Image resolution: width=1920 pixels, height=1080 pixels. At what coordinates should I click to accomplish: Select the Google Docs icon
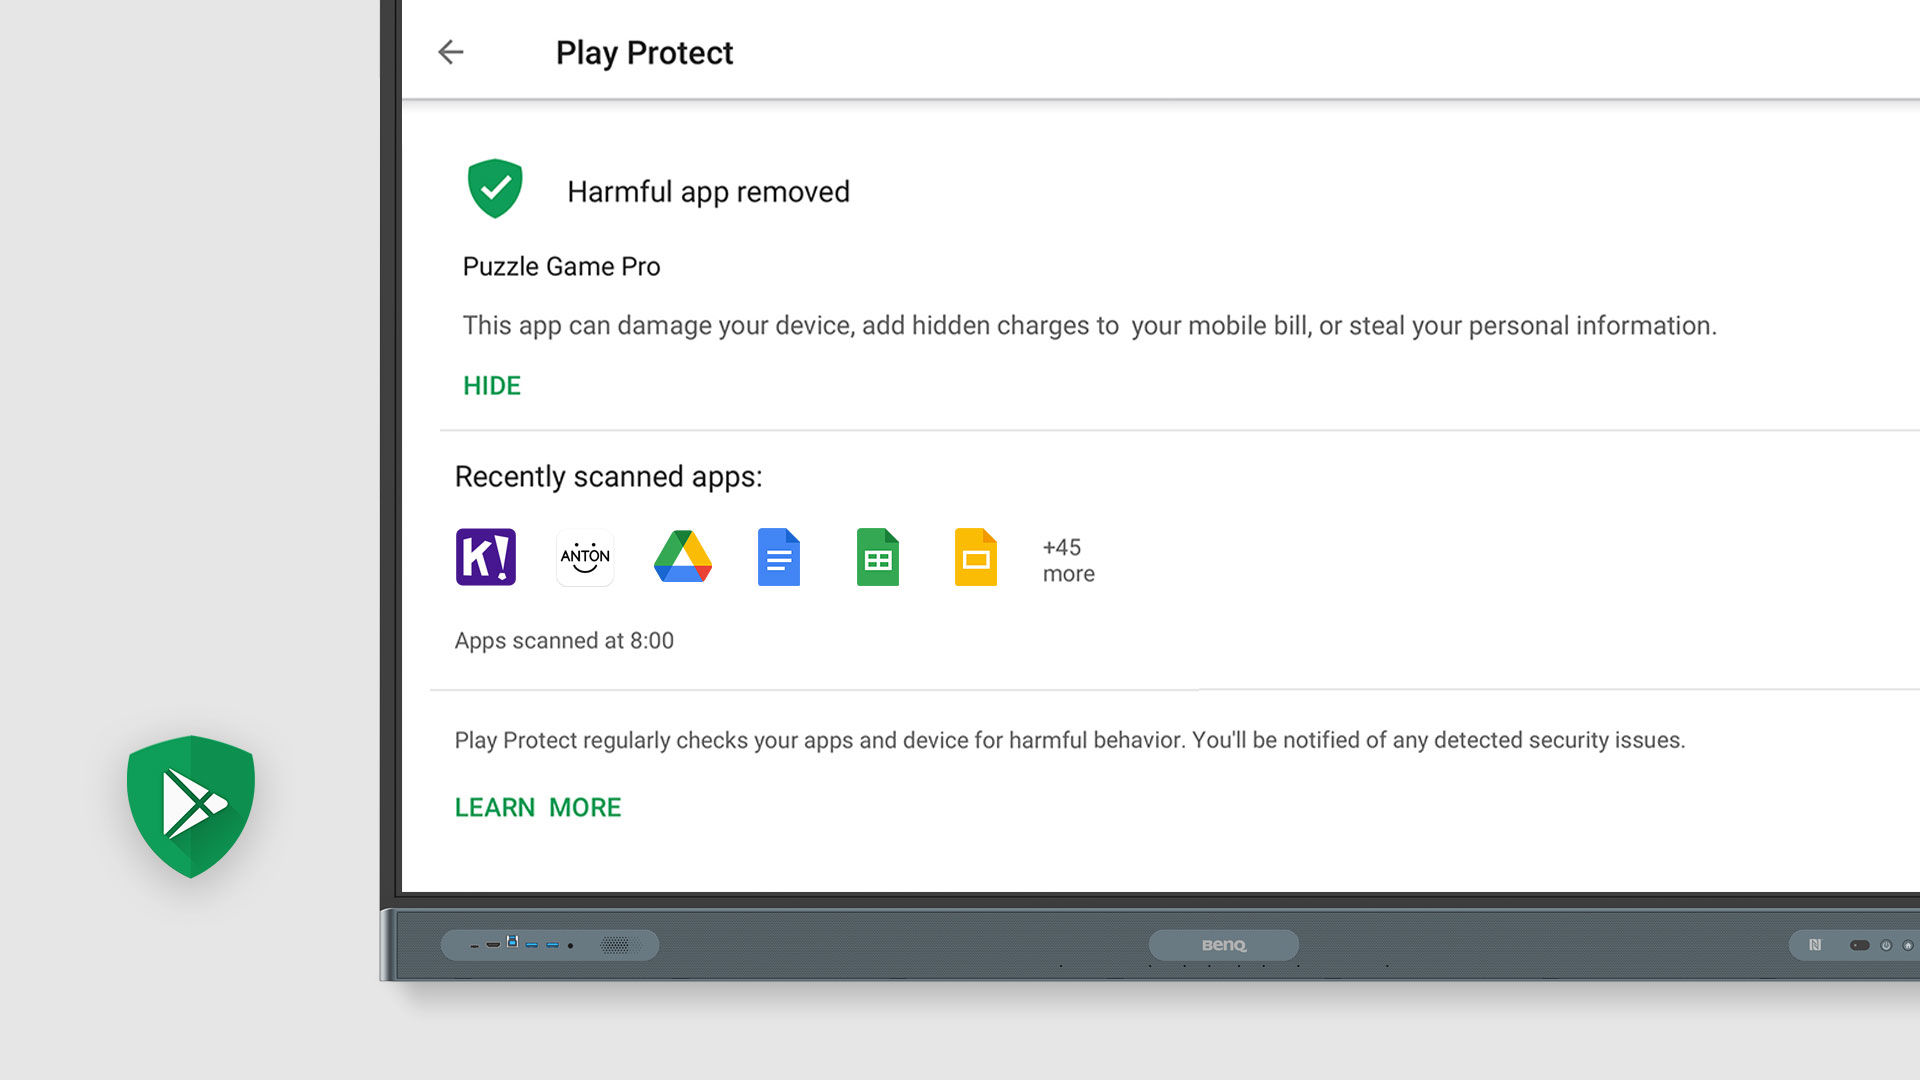click(x=779, y=557)
